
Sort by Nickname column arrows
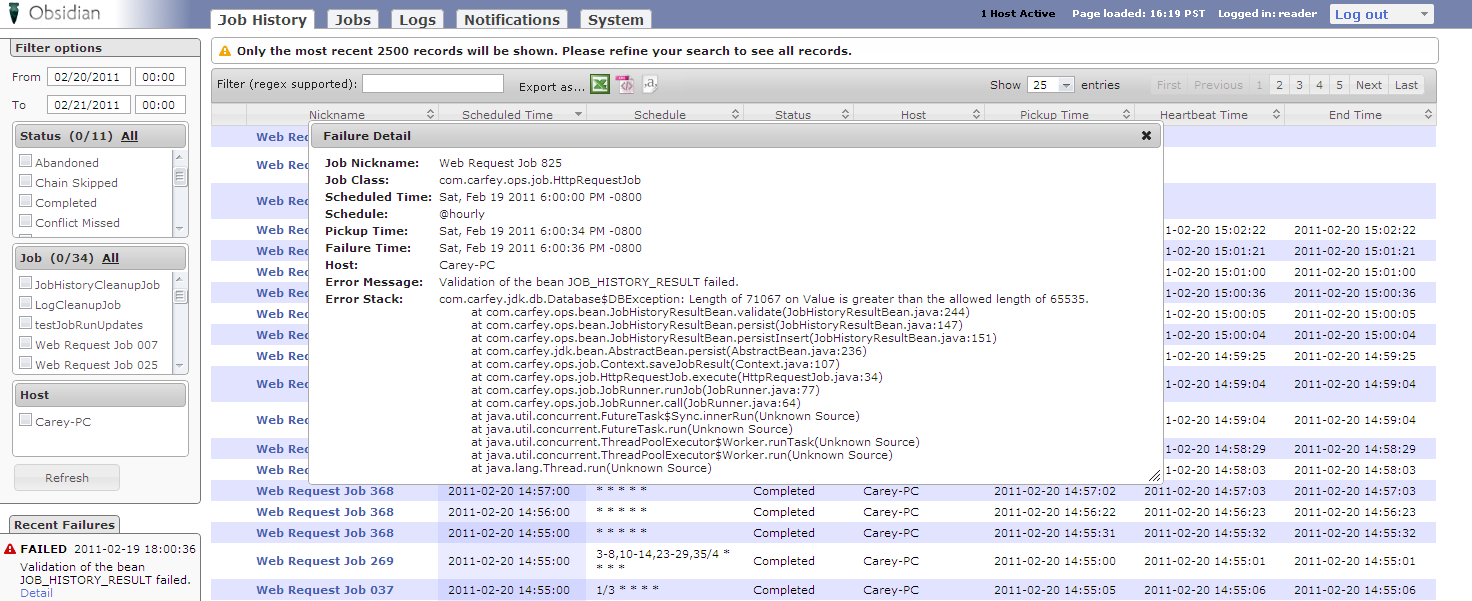click(431, 115)
